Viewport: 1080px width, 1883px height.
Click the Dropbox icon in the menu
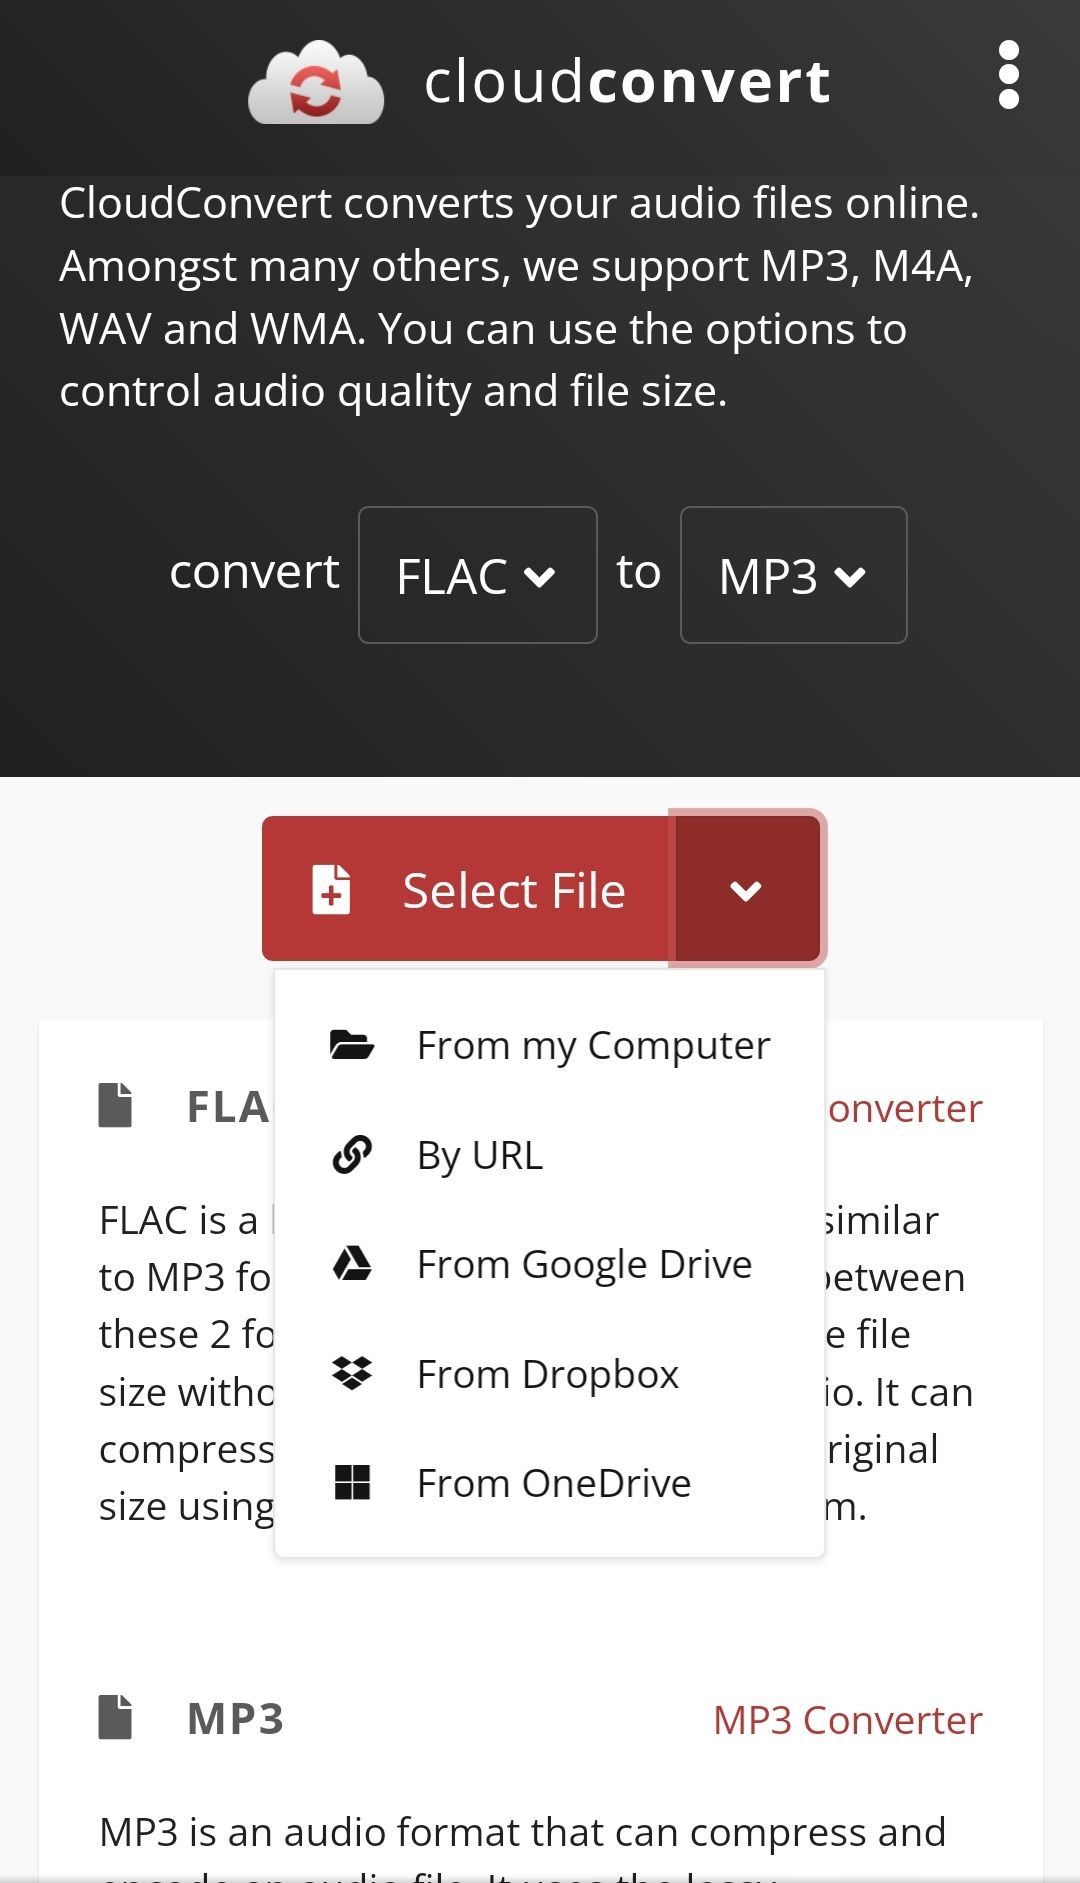click(x=352, y=1373)
